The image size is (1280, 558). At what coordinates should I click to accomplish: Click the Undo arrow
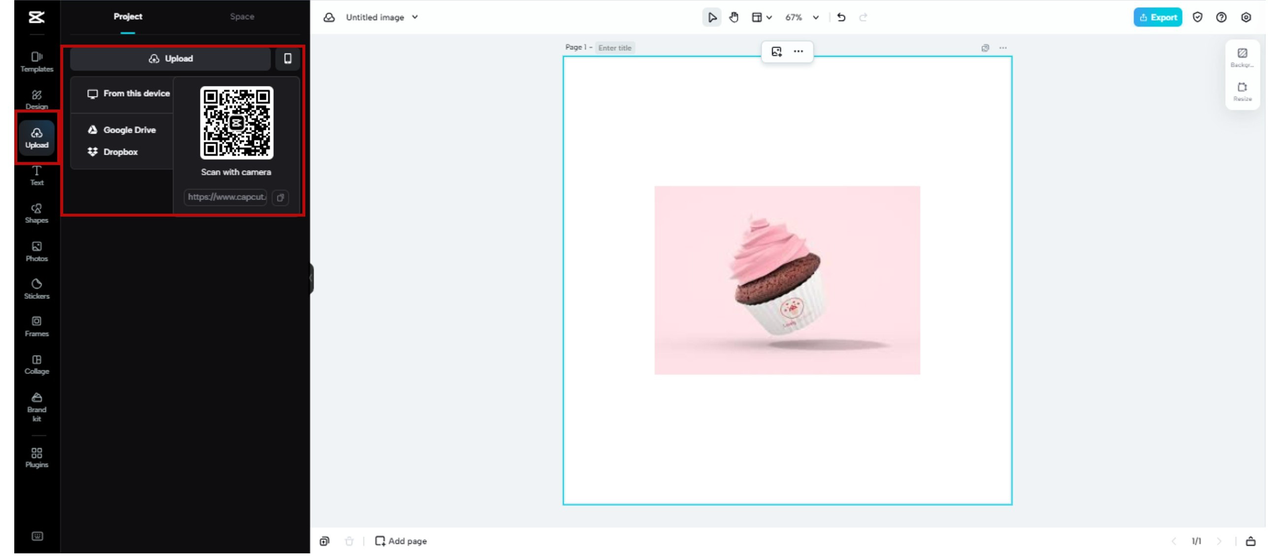tap(841, 17)
